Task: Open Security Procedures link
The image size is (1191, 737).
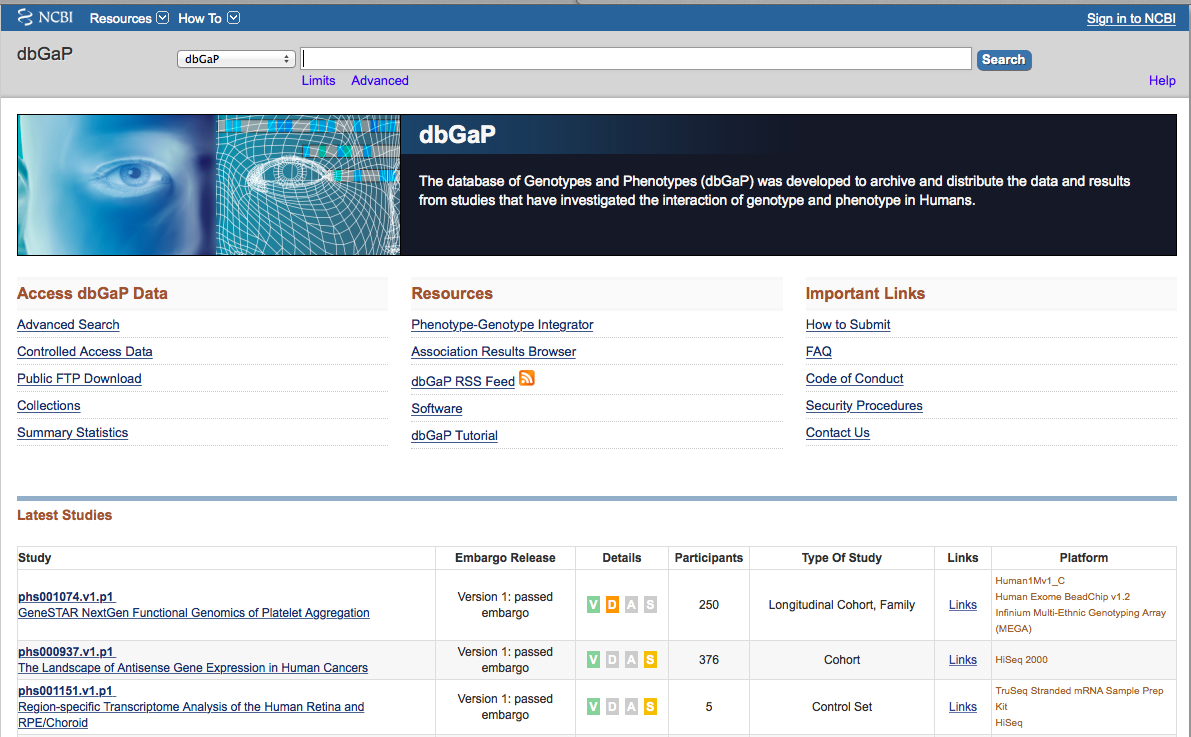Action: click(864, 406)
